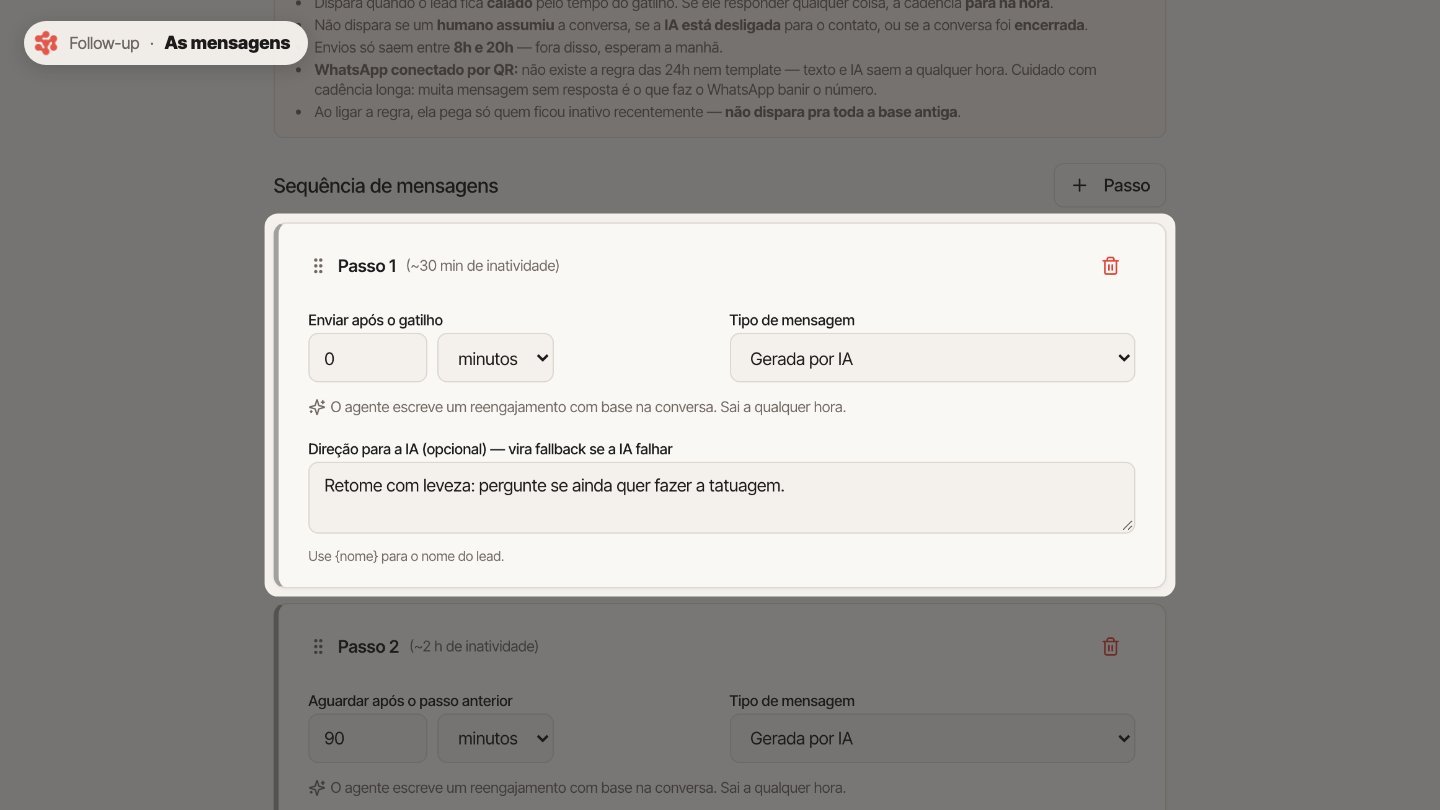Click the sparkle AI icon in Passo 1
The height and width of the screenshot is (810, 1440).
point(317,407)
